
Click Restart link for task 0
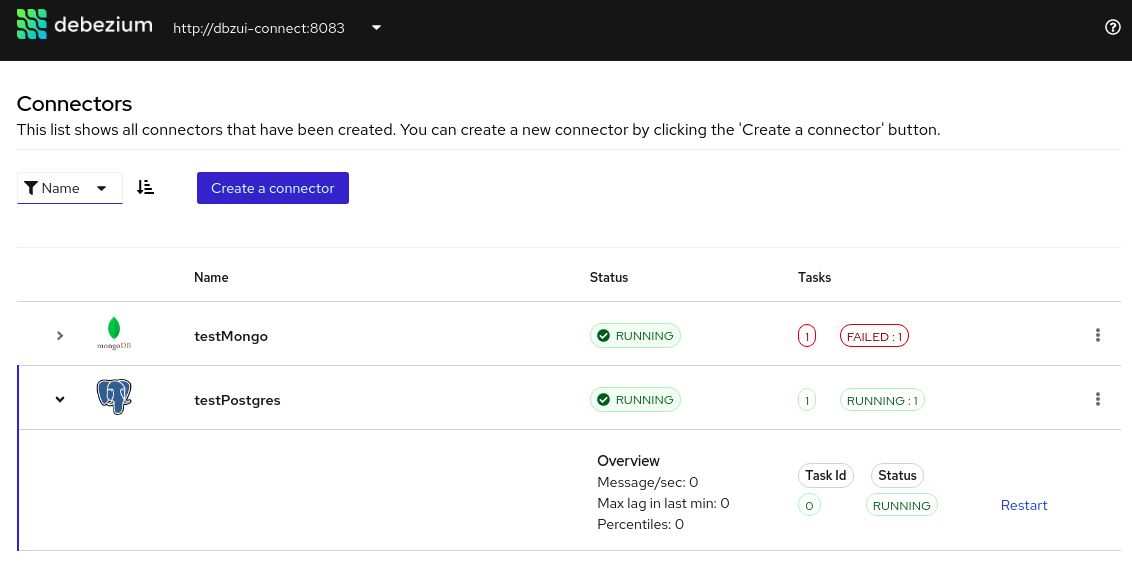(x=1023, y=506)
